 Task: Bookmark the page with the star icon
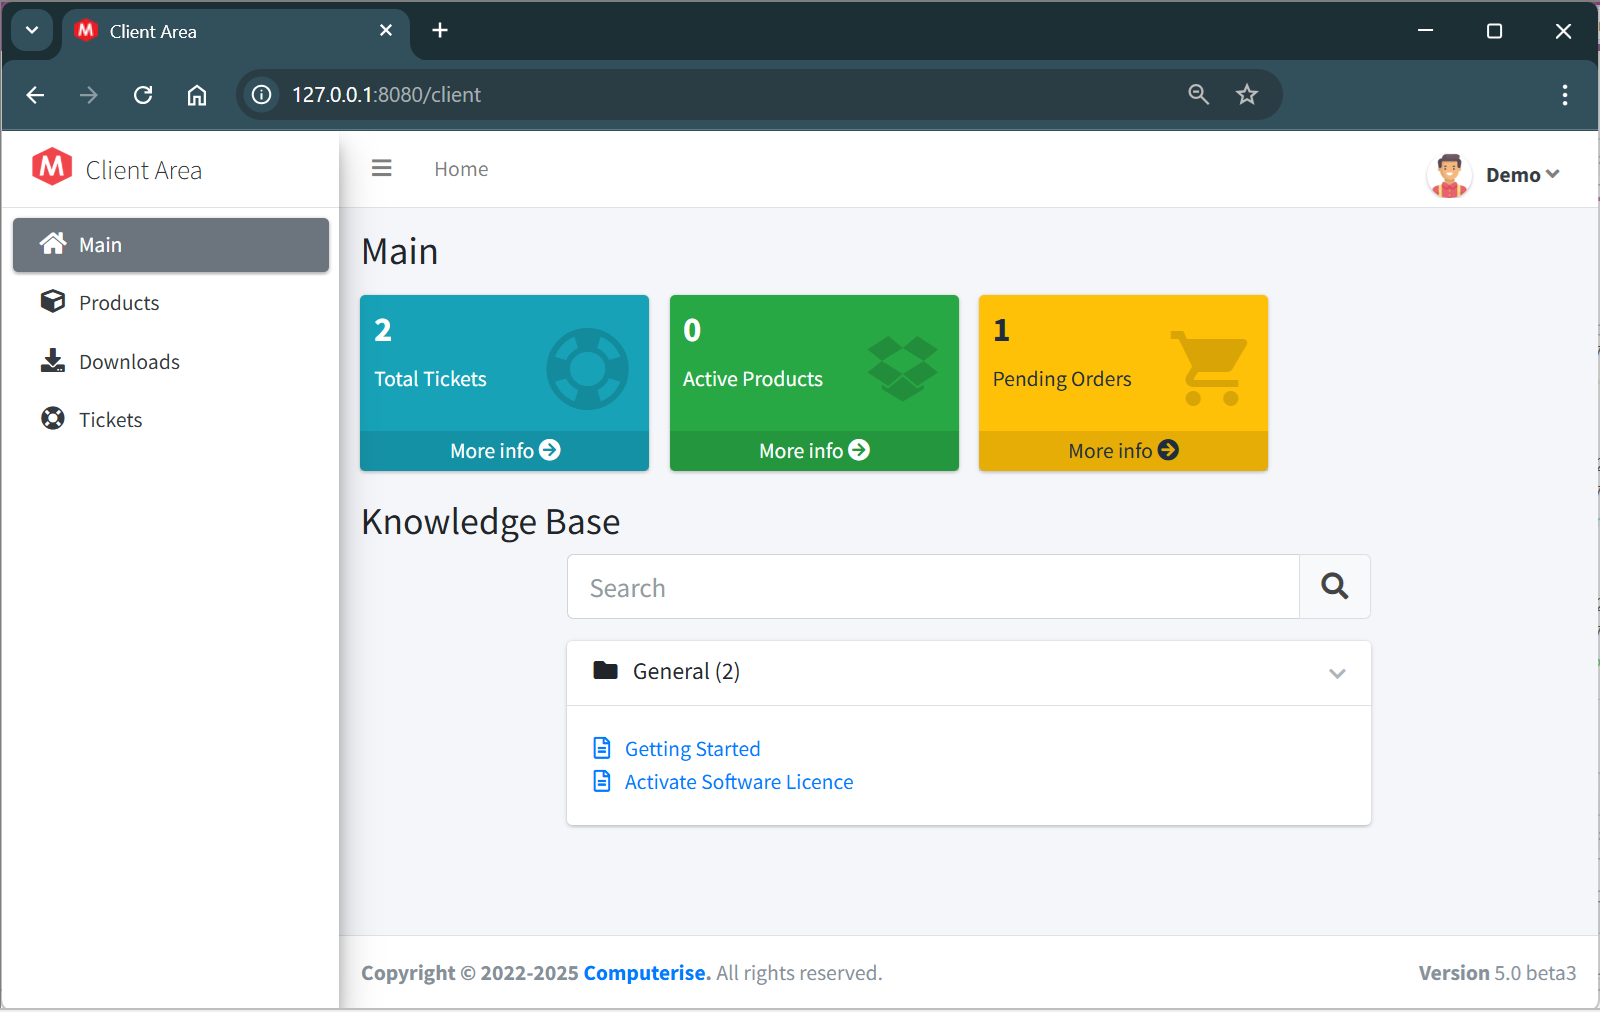(1247, 94)
